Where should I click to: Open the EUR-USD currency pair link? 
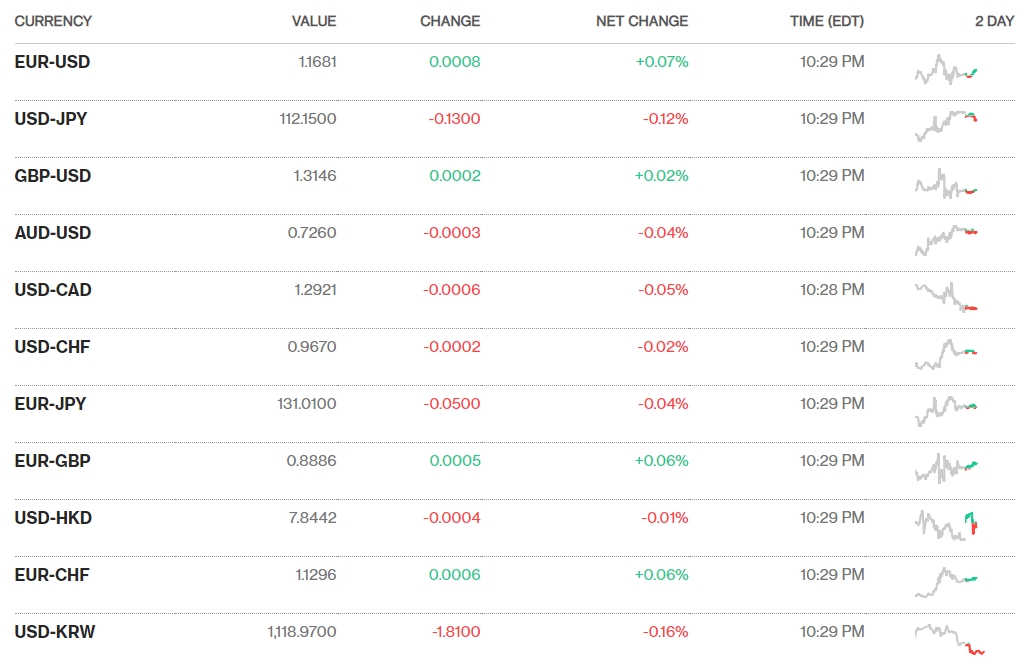coord(52,62)
